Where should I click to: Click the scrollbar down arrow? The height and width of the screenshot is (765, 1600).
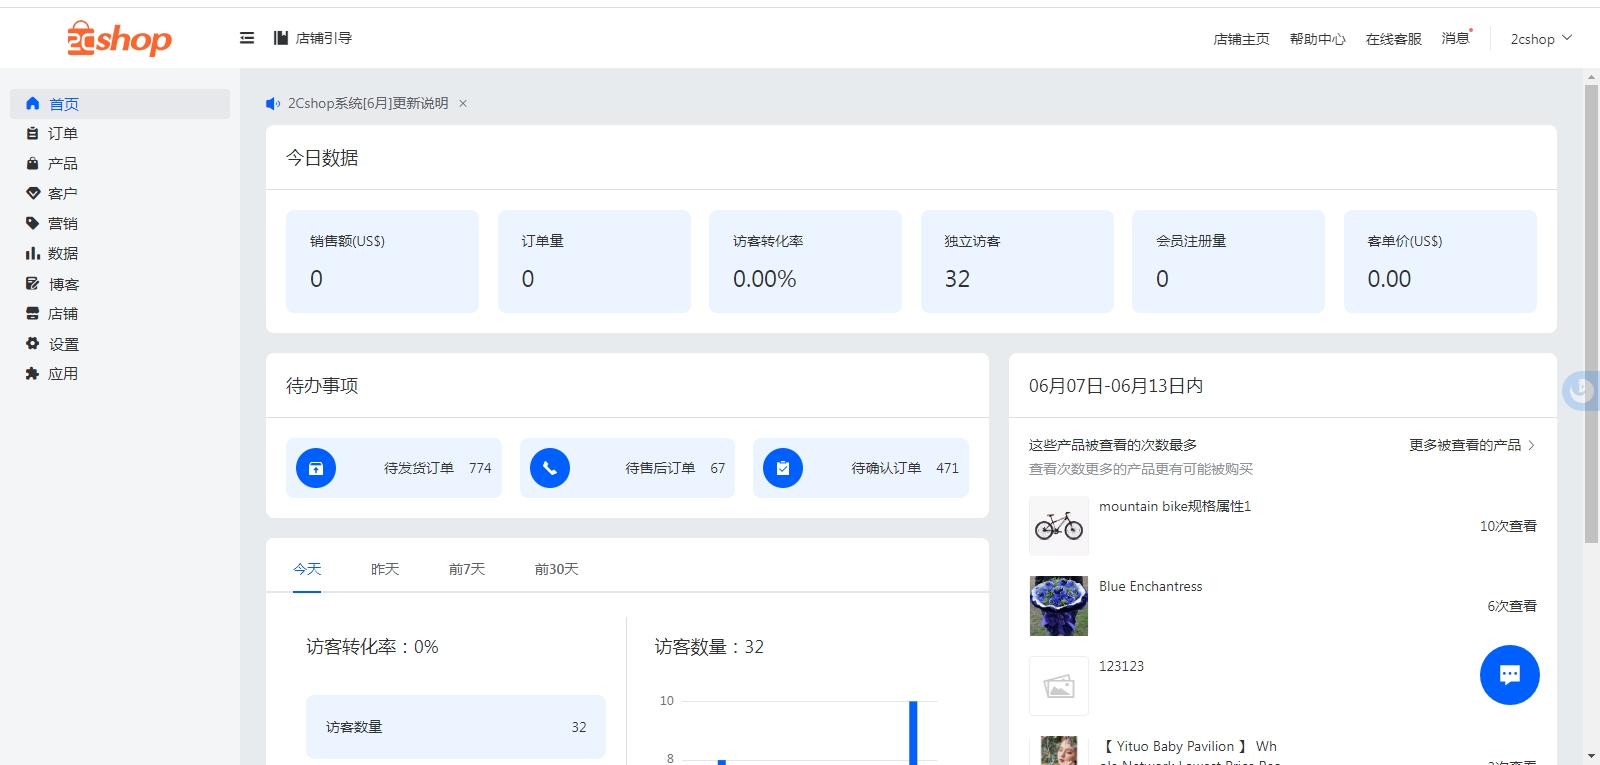[x=1591, y=757]
